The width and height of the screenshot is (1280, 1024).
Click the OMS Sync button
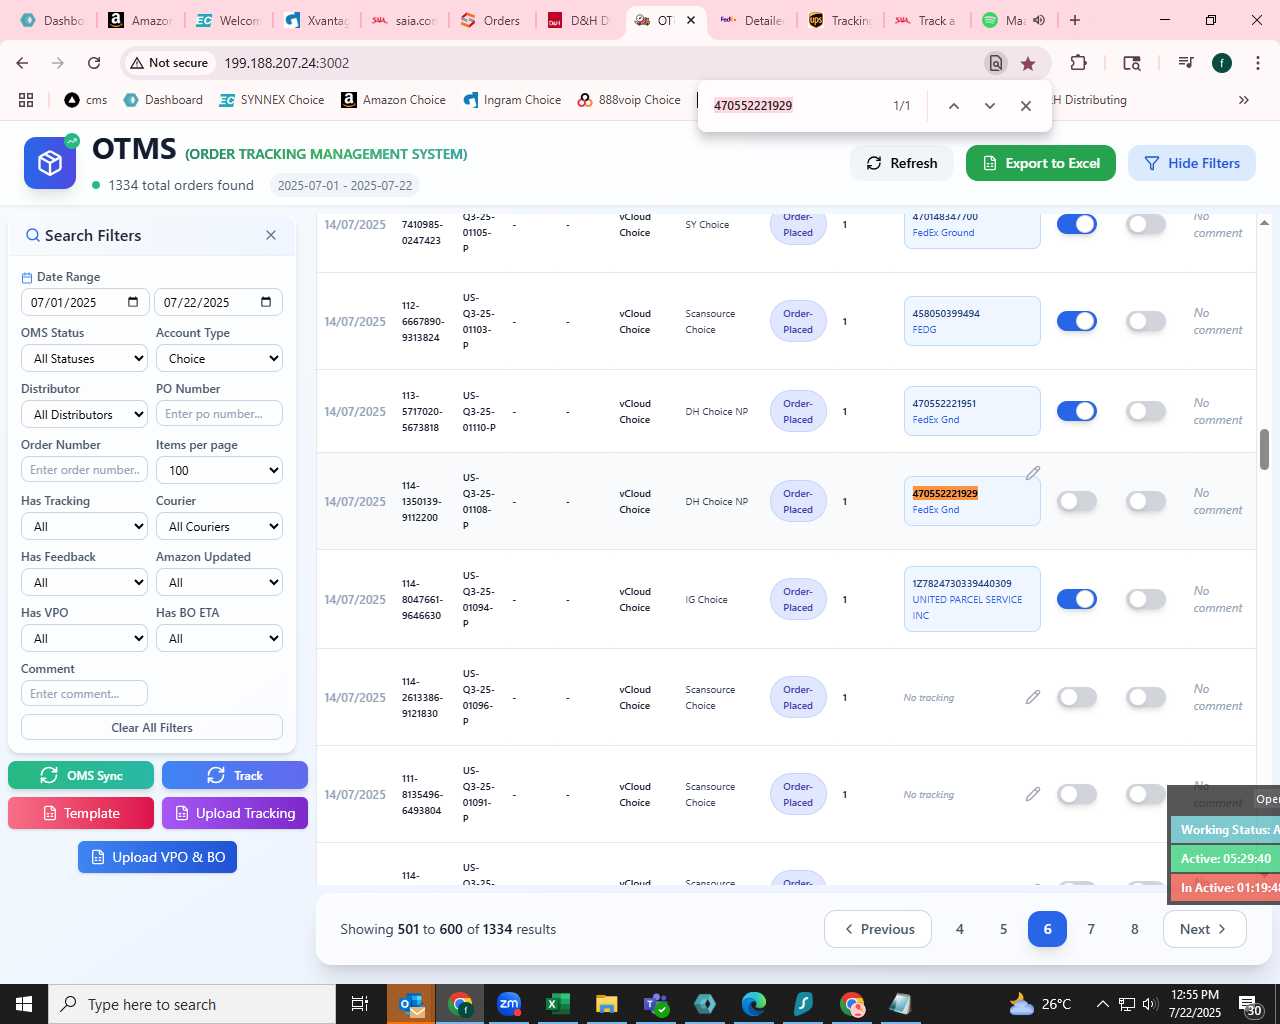(81, 775)
